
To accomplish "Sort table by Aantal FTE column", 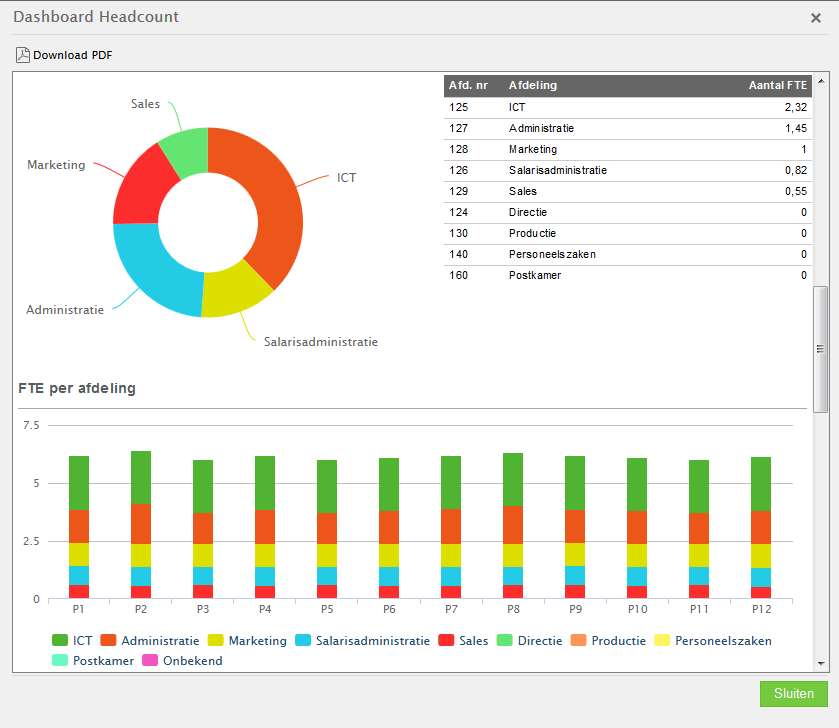I will pos(777,86).
